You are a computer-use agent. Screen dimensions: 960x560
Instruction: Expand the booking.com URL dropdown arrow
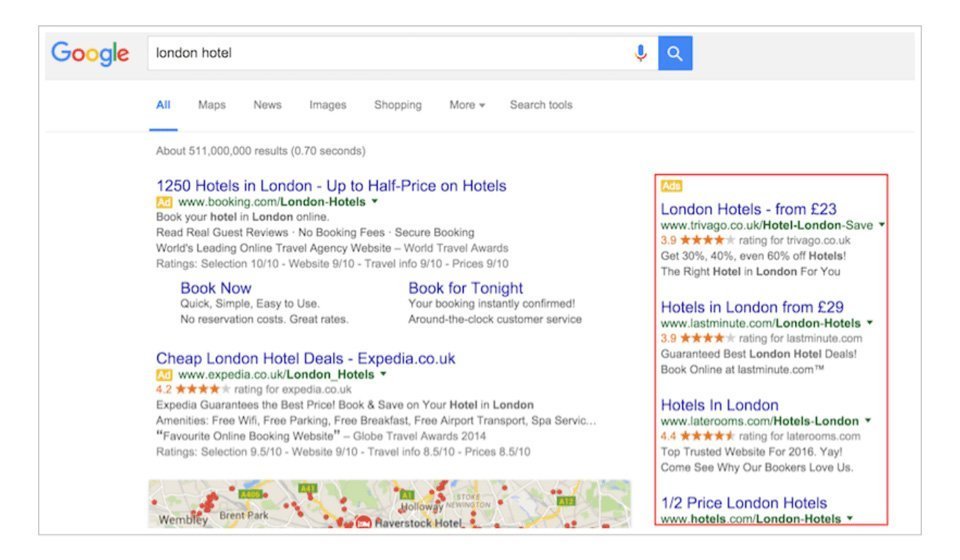pos(375,201)
